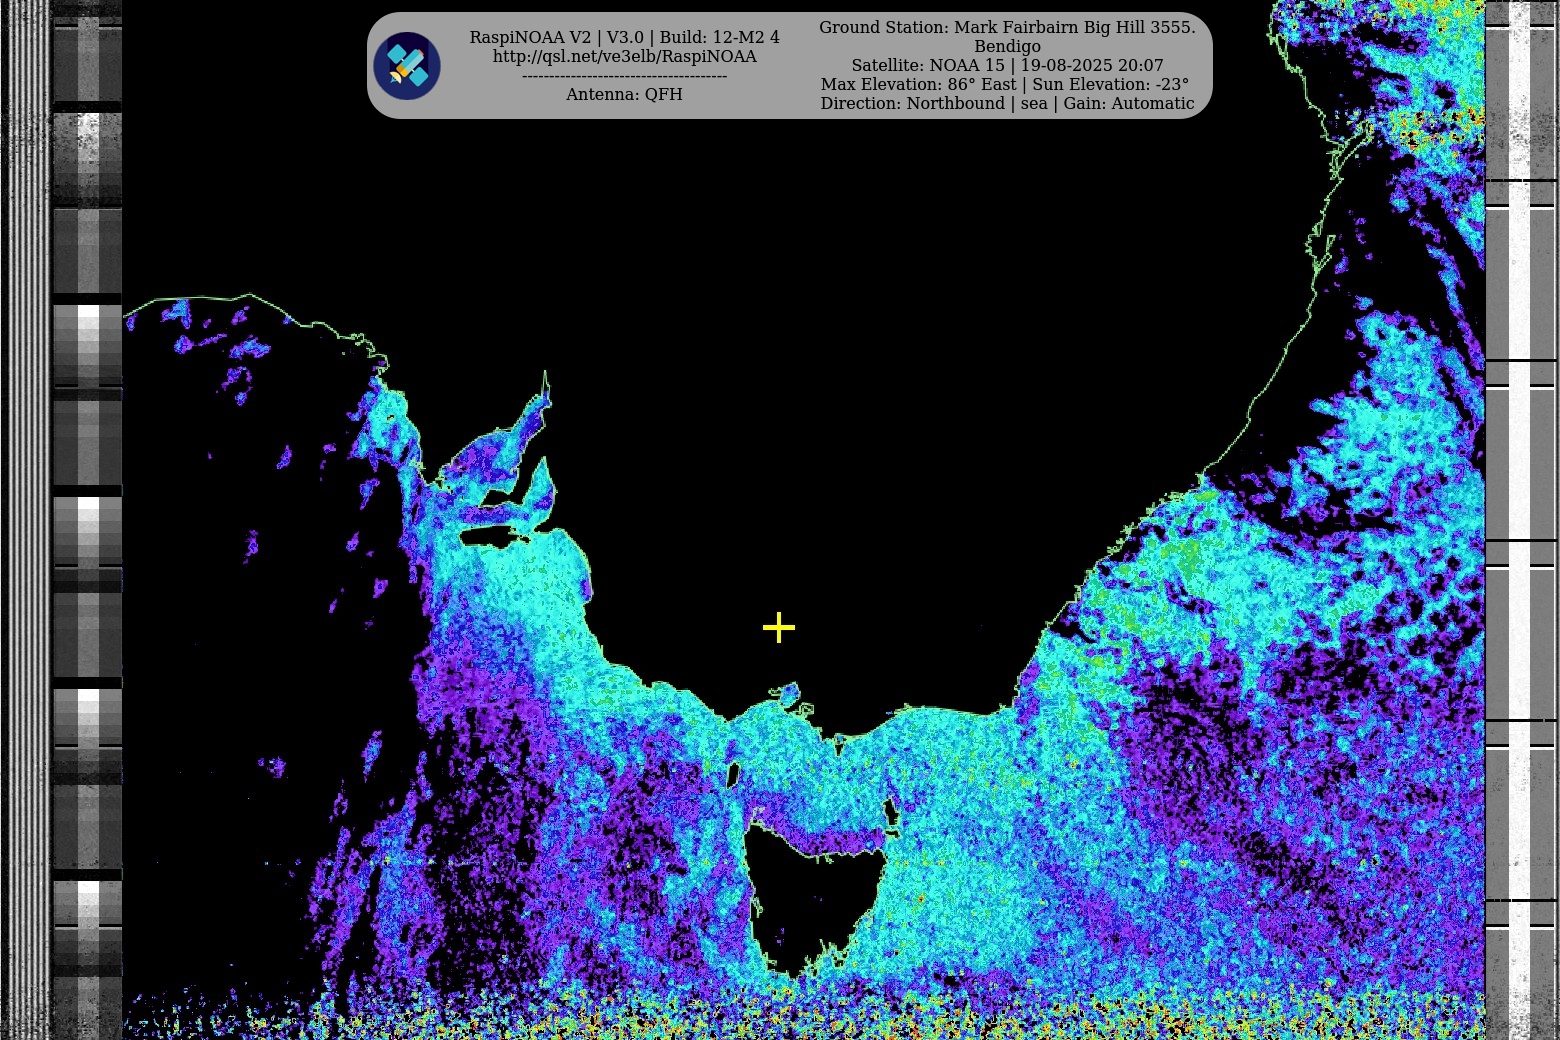1560x1040 pixels.
Task: Click the black Kangaroo Island shape
Action: tap(490, 537)
